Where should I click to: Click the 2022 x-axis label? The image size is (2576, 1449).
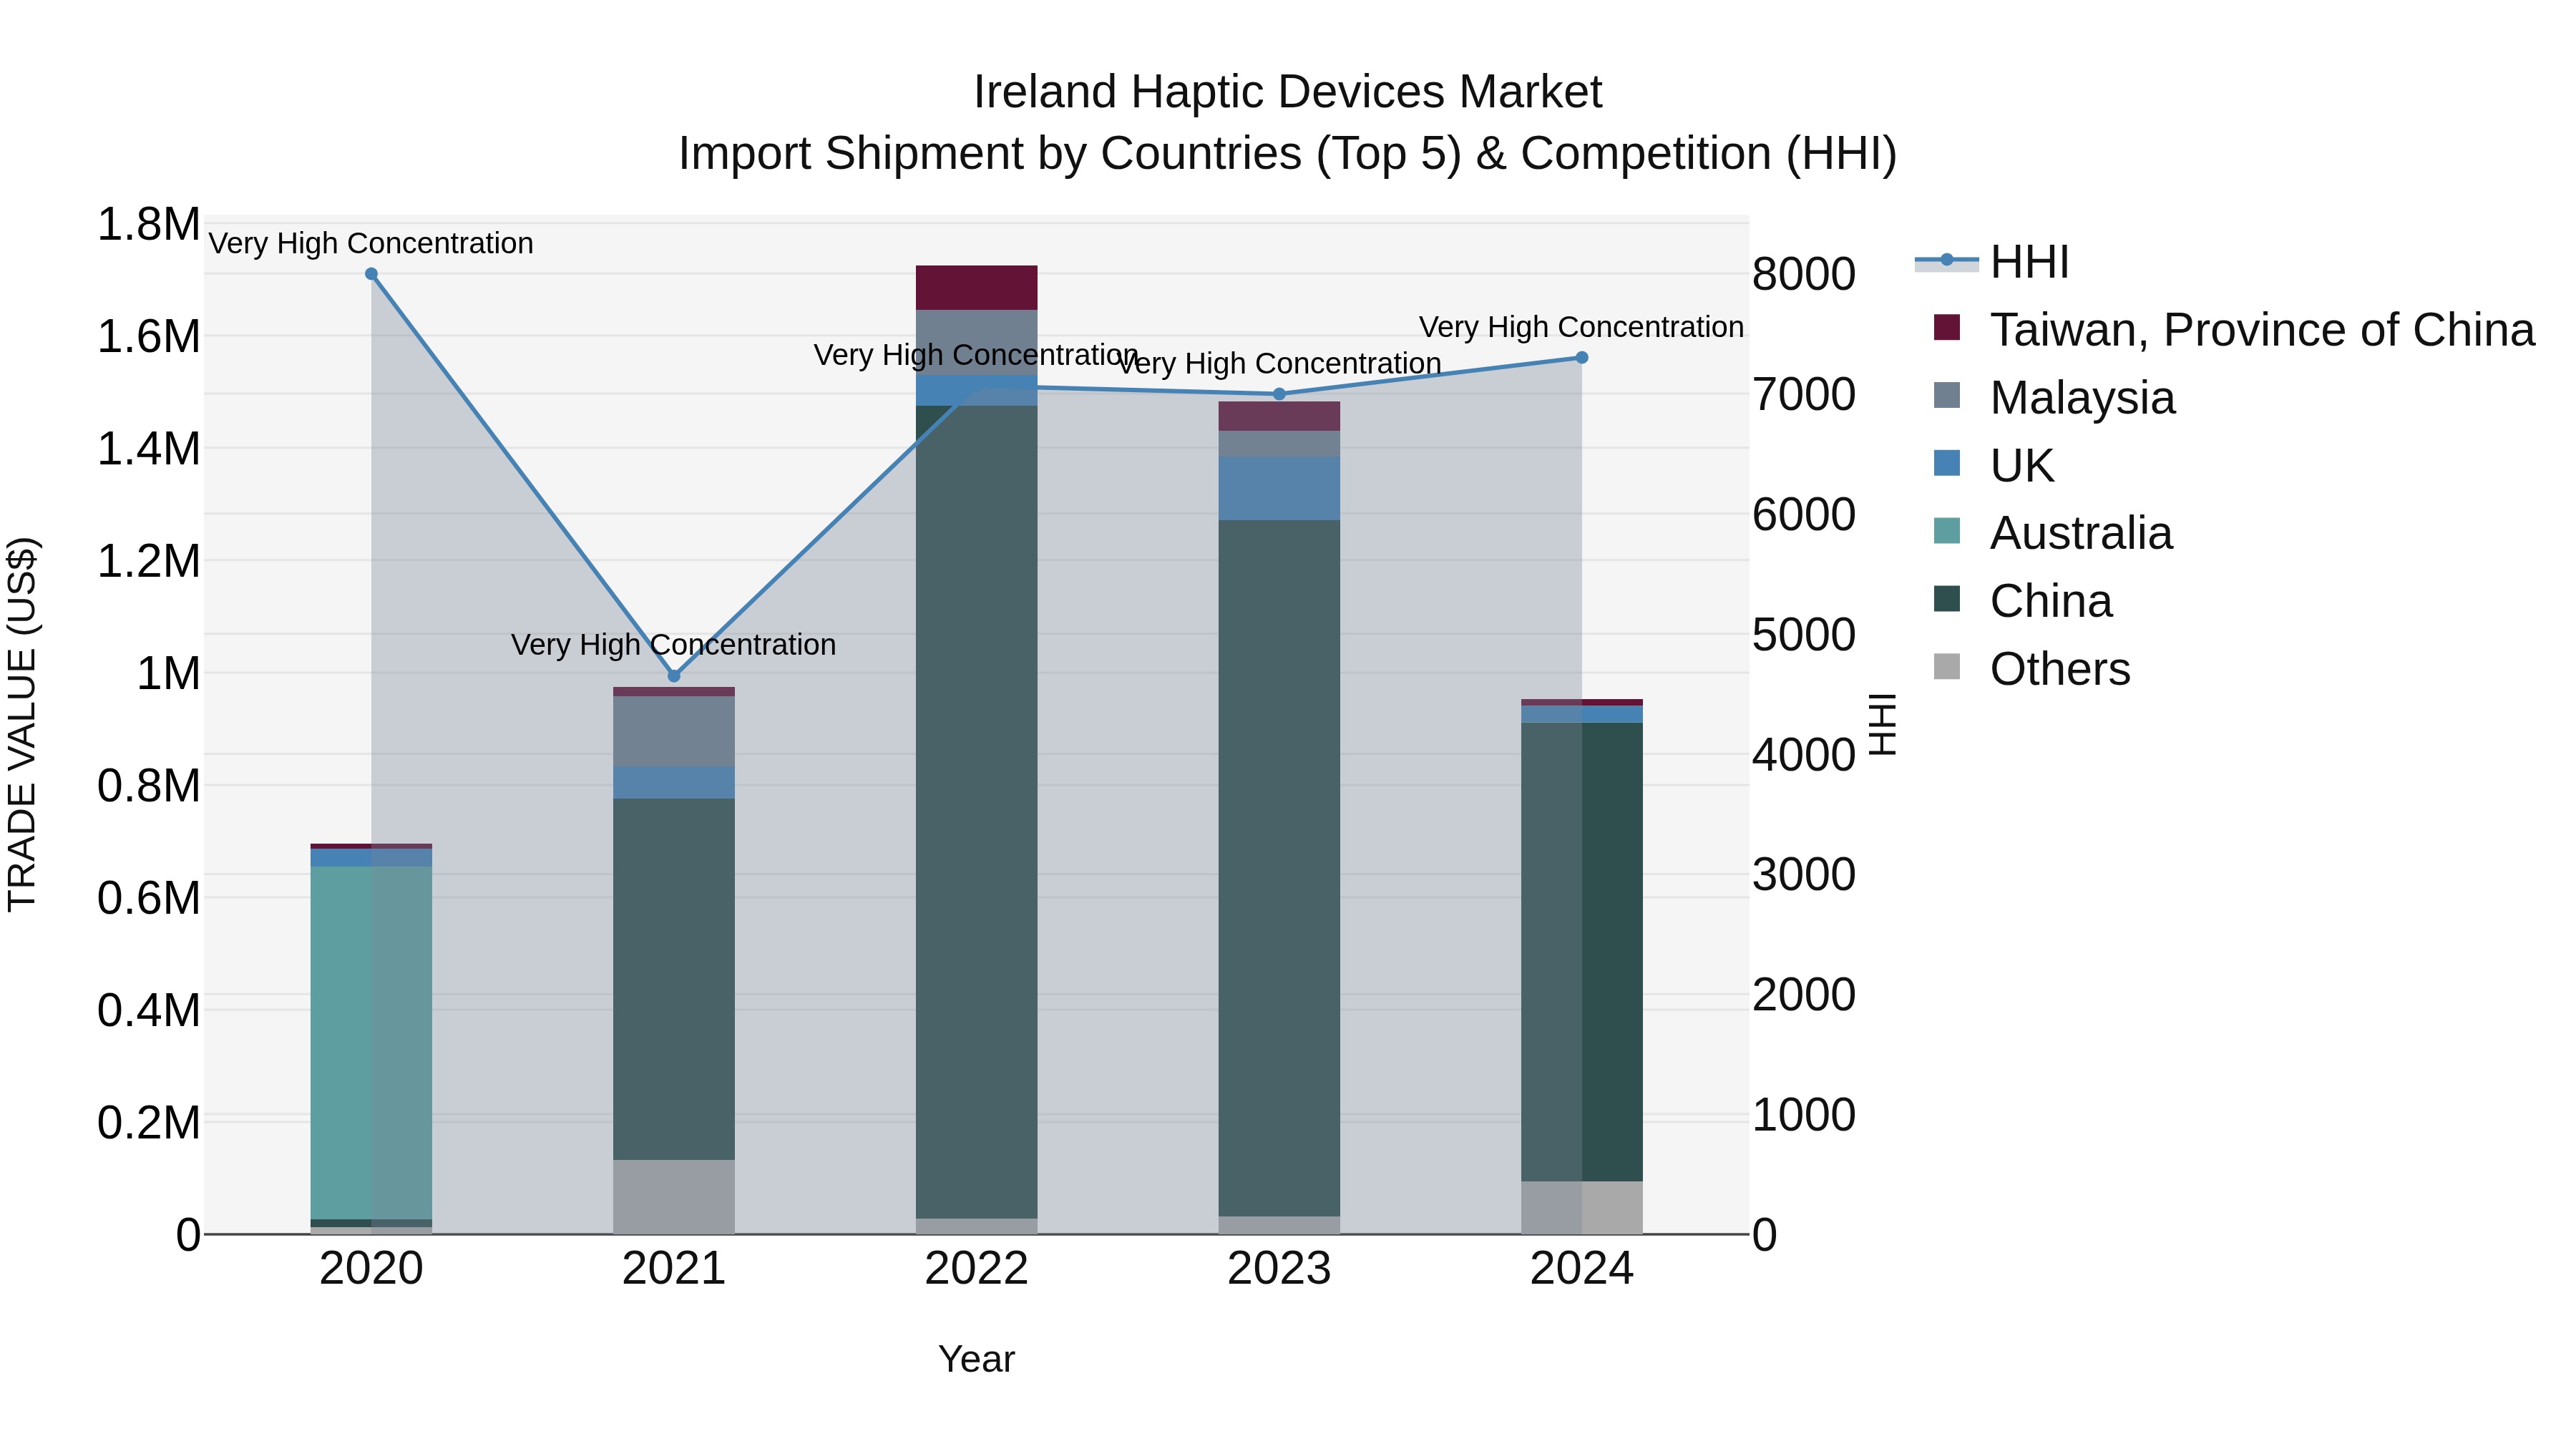tap(977, 1269)
